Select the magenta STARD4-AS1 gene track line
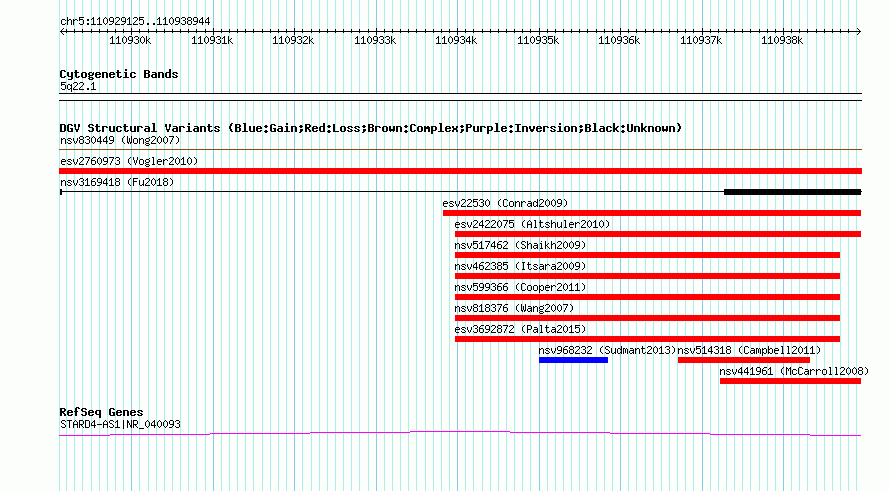 [460, 434]
